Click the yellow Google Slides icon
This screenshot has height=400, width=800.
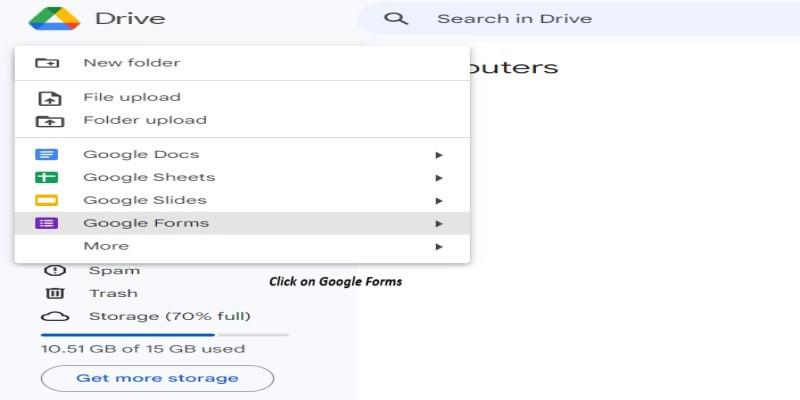(47, 200)
